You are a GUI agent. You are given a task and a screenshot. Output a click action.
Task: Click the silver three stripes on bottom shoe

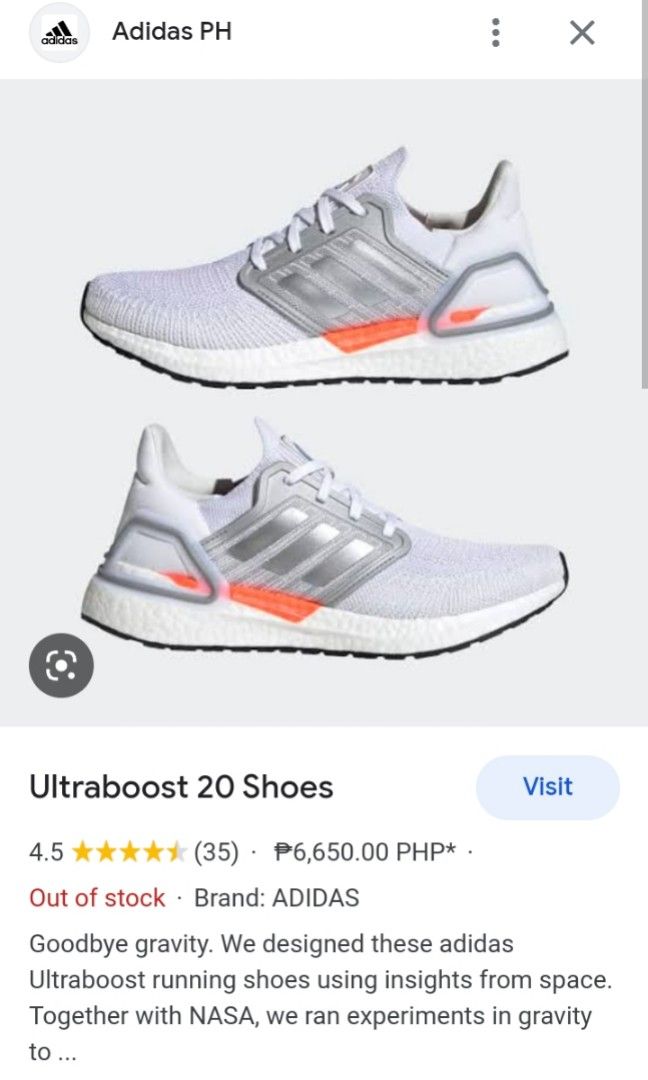303,544
